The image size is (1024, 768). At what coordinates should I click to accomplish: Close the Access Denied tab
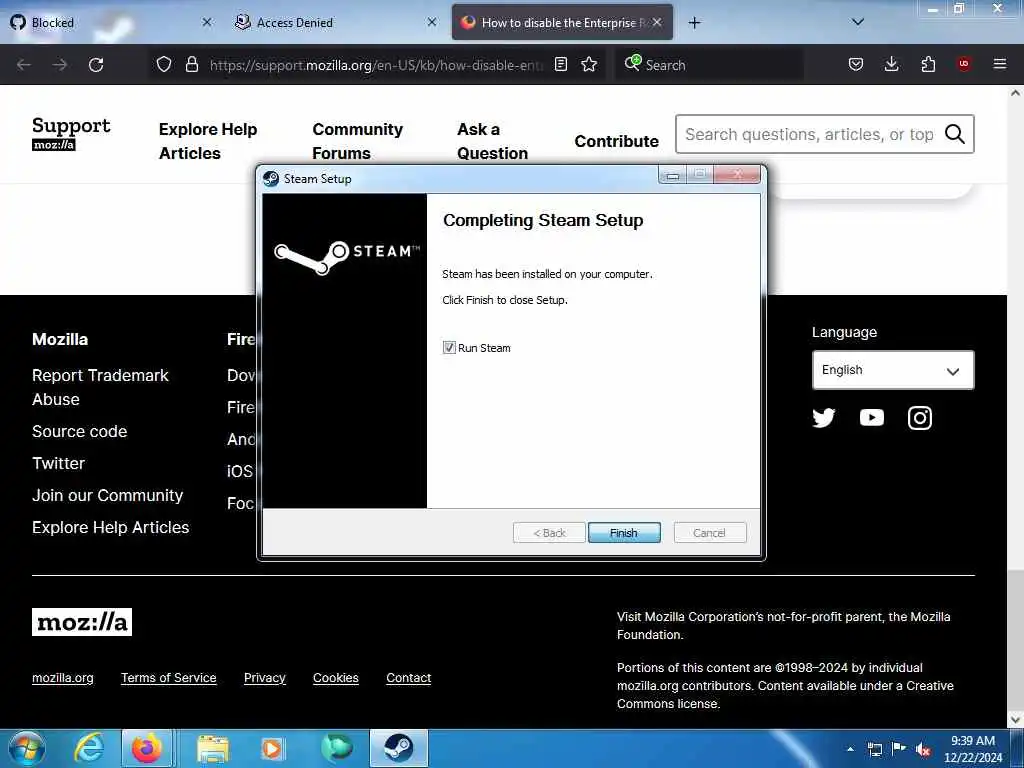point(432,22)
